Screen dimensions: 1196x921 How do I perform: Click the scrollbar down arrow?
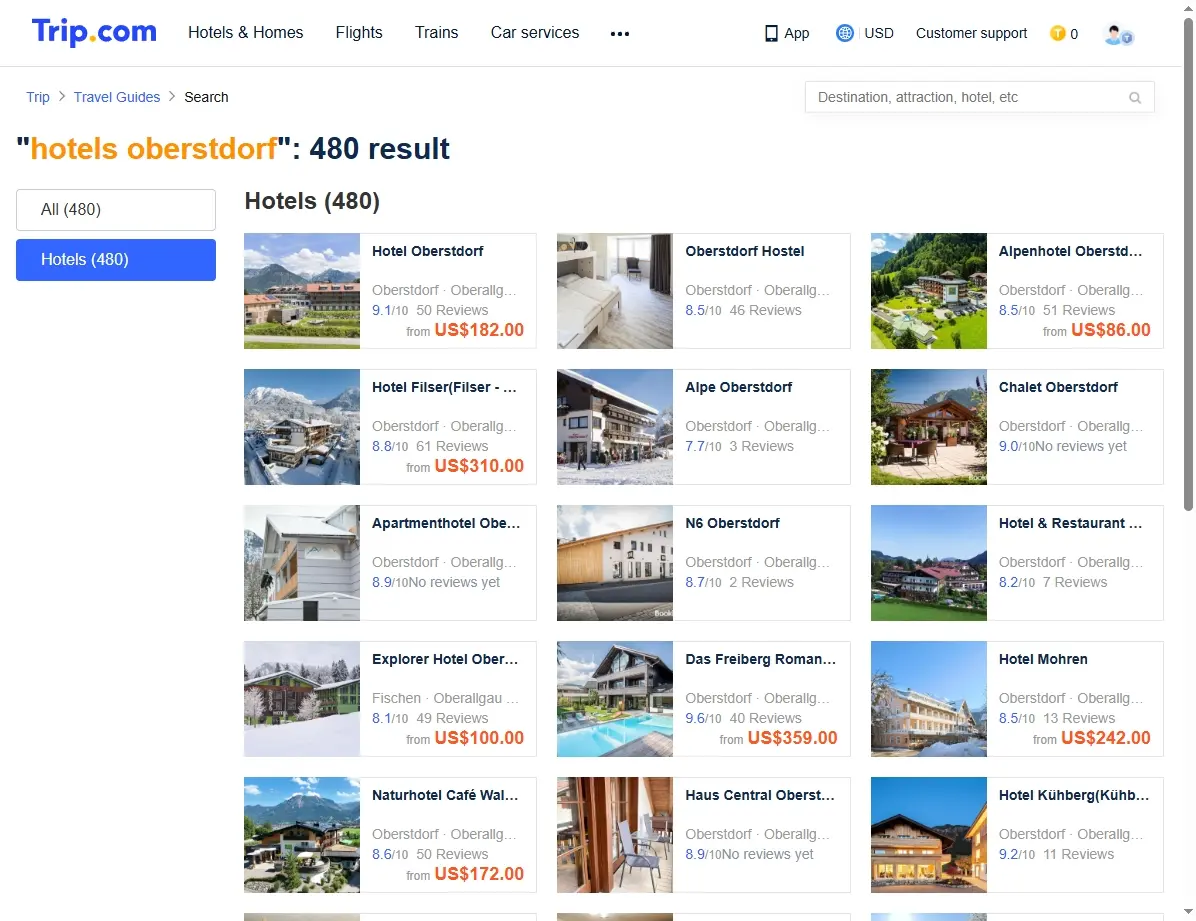coord(1188,912)
